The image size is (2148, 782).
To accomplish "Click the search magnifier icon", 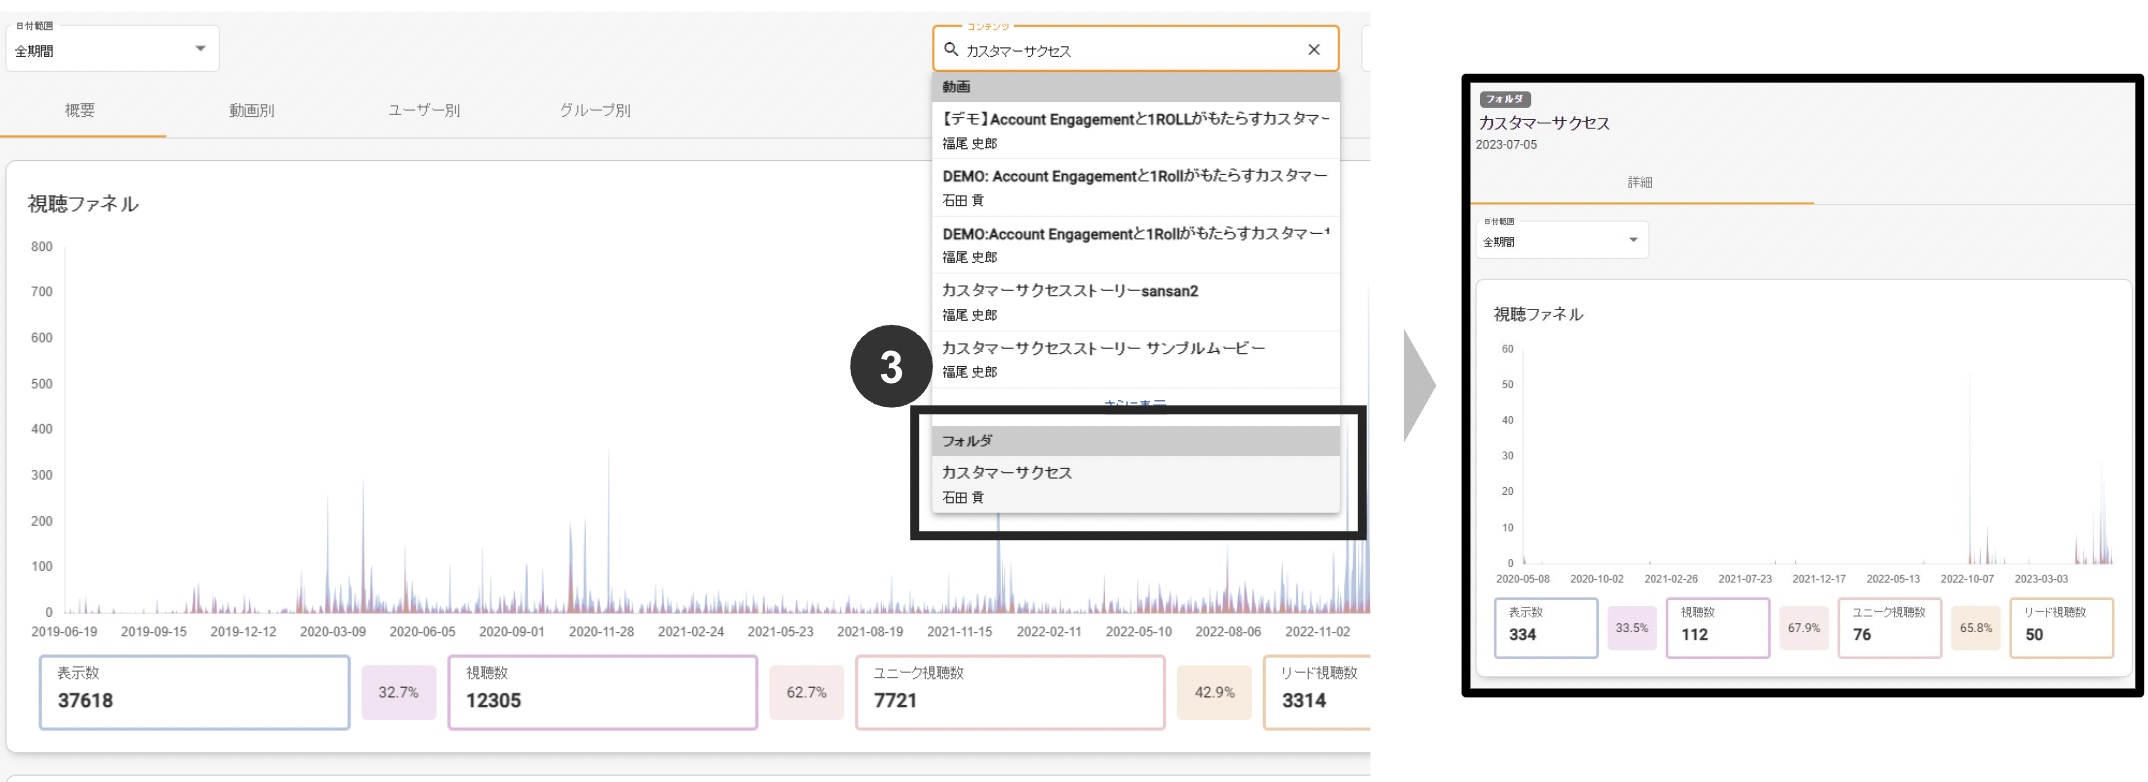I will pyautogui.click(x=951, y=49).
